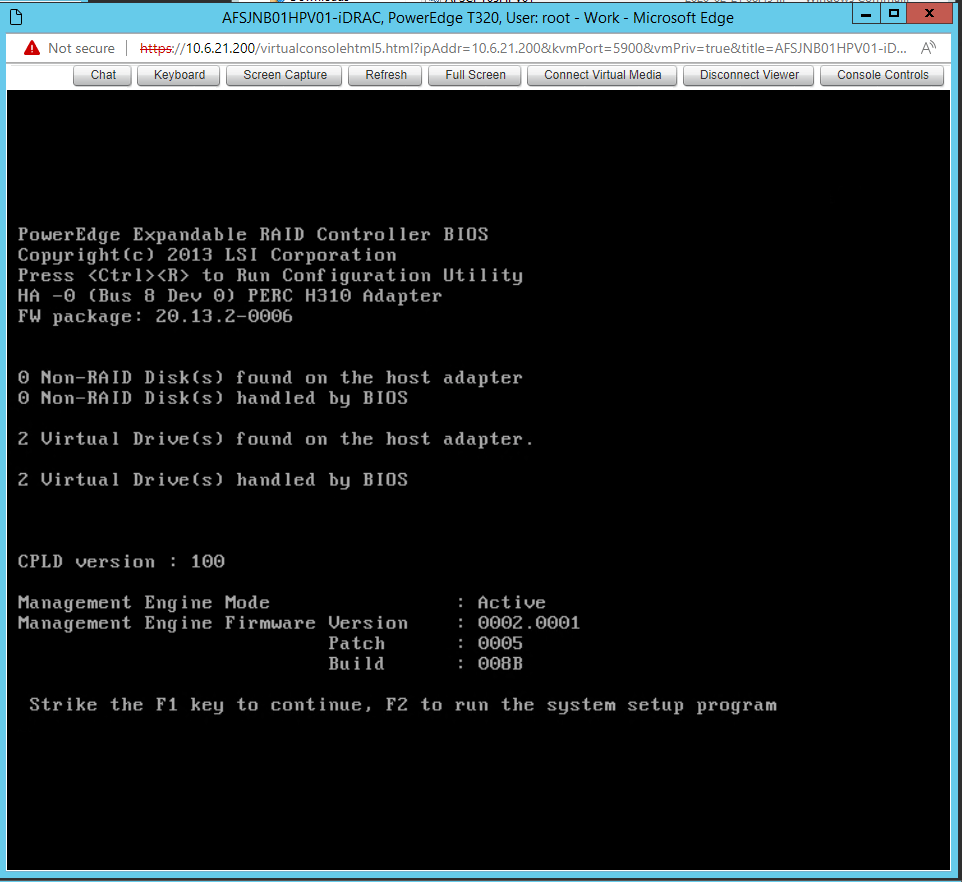Click 'Strike the F1 key to continue' line
Image resolution: width=963 pixels, height=882 pixels.
click(x=403, y=704)
